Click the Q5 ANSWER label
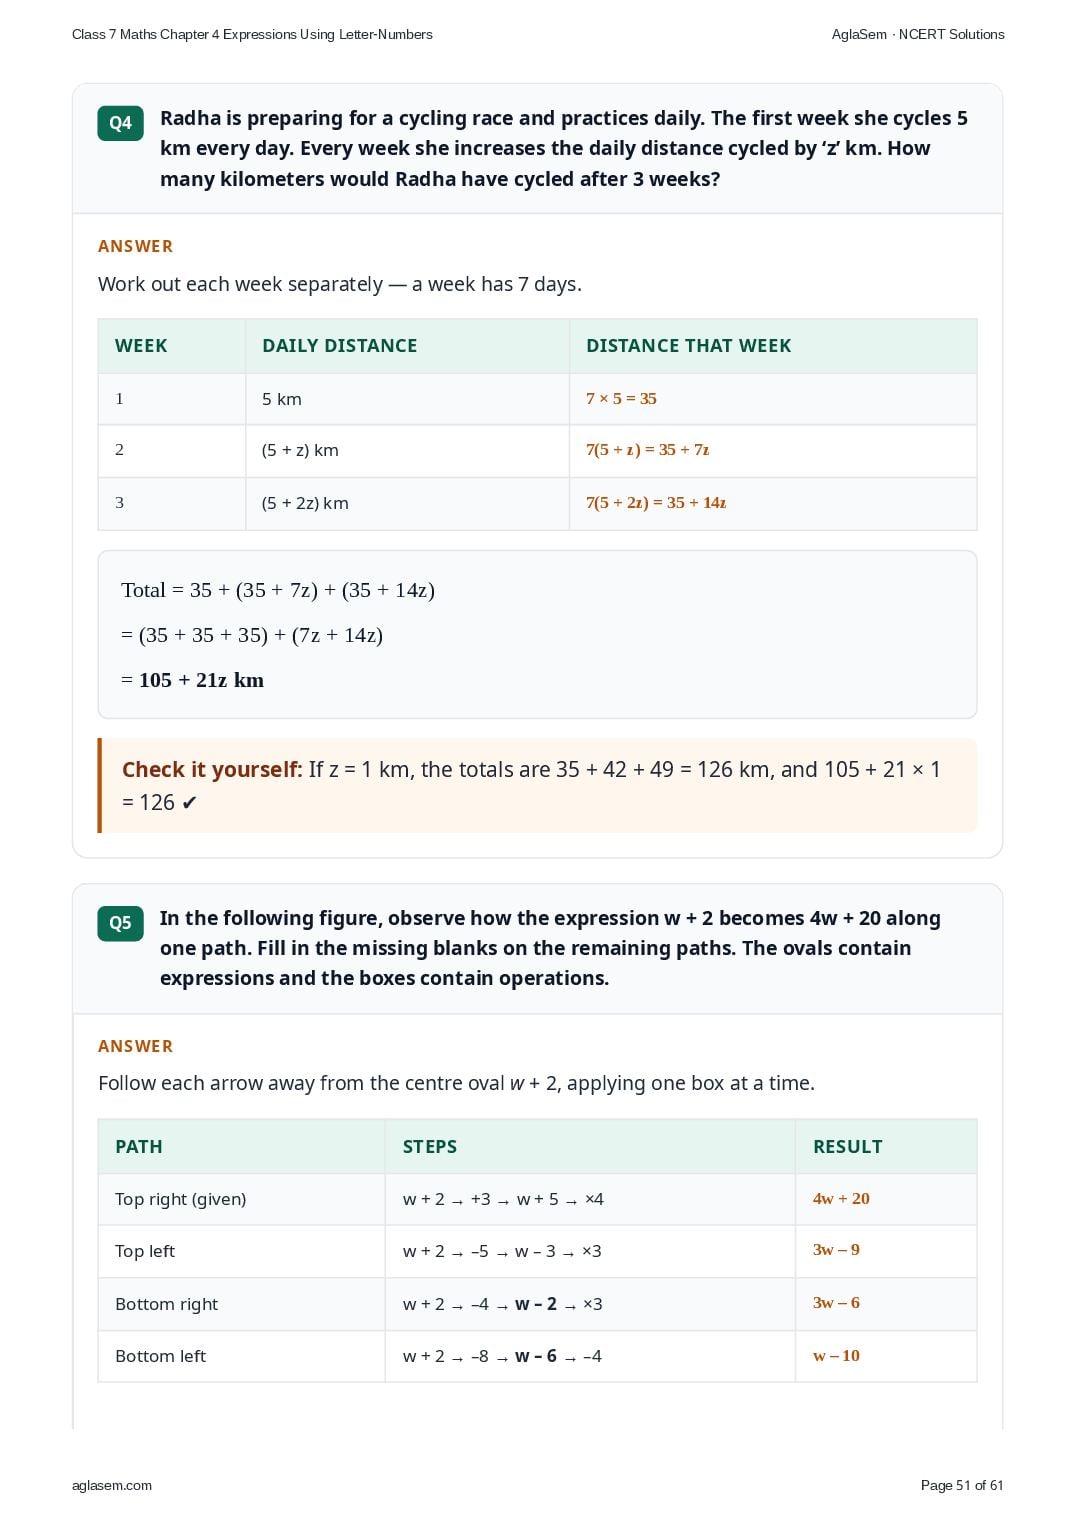 135,1046
